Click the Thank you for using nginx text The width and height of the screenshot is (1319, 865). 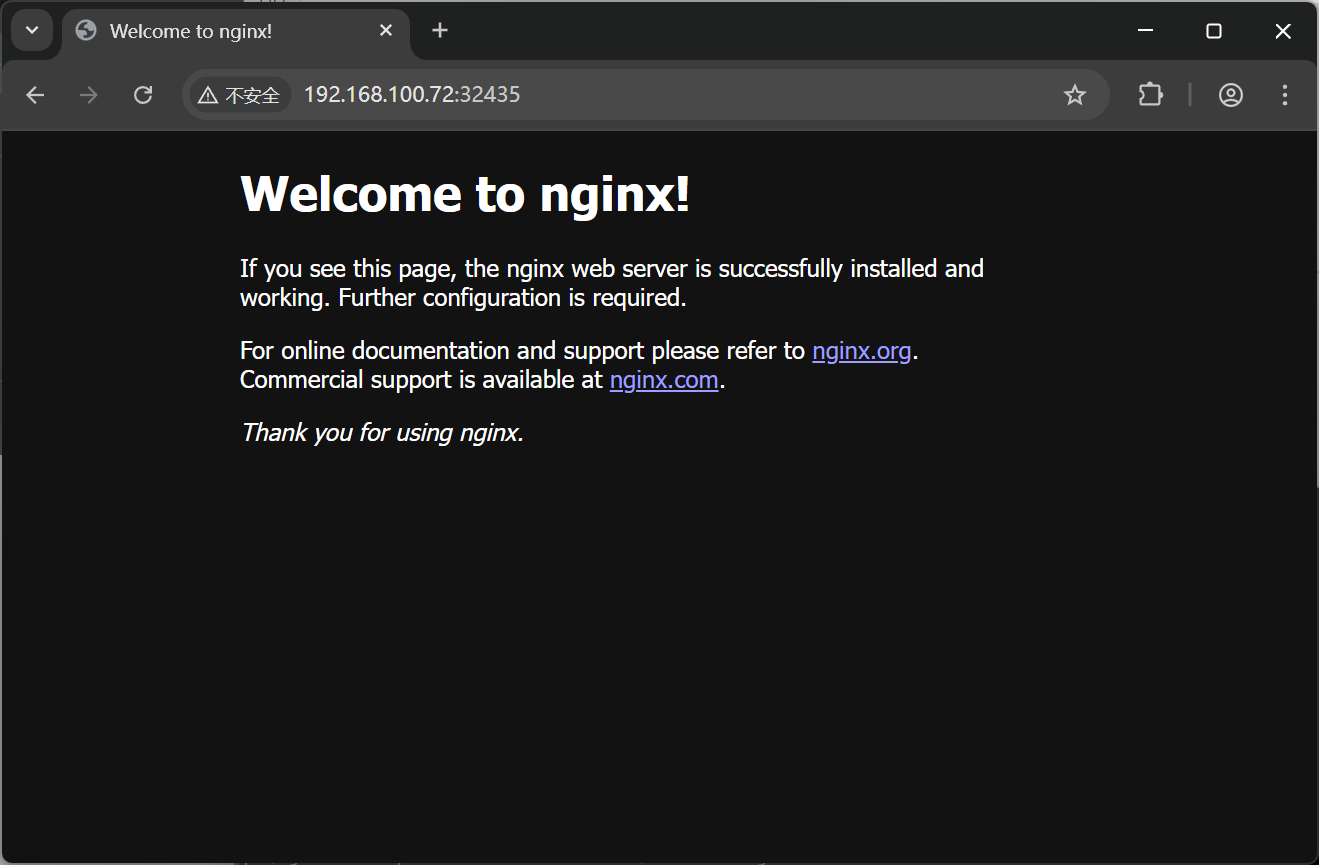[382, 433]
